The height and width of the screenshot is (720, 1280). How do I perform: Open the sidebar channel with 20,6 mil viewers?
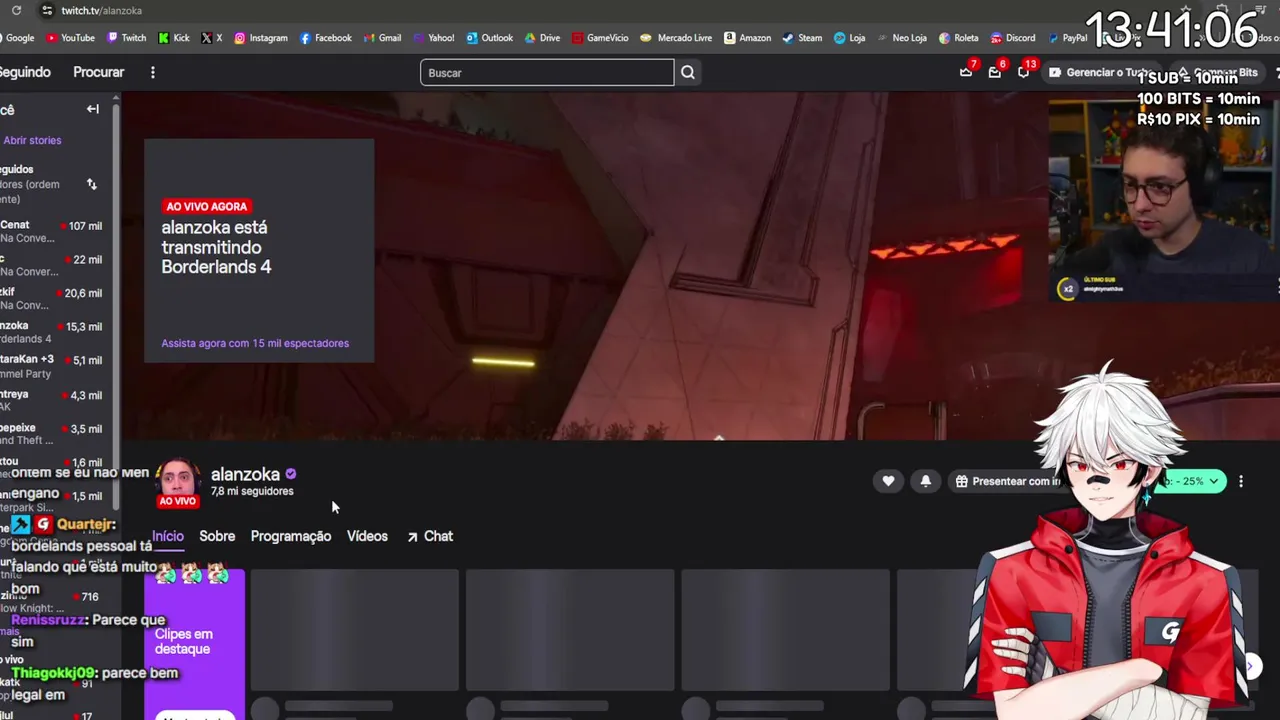(x=52, y=299)
